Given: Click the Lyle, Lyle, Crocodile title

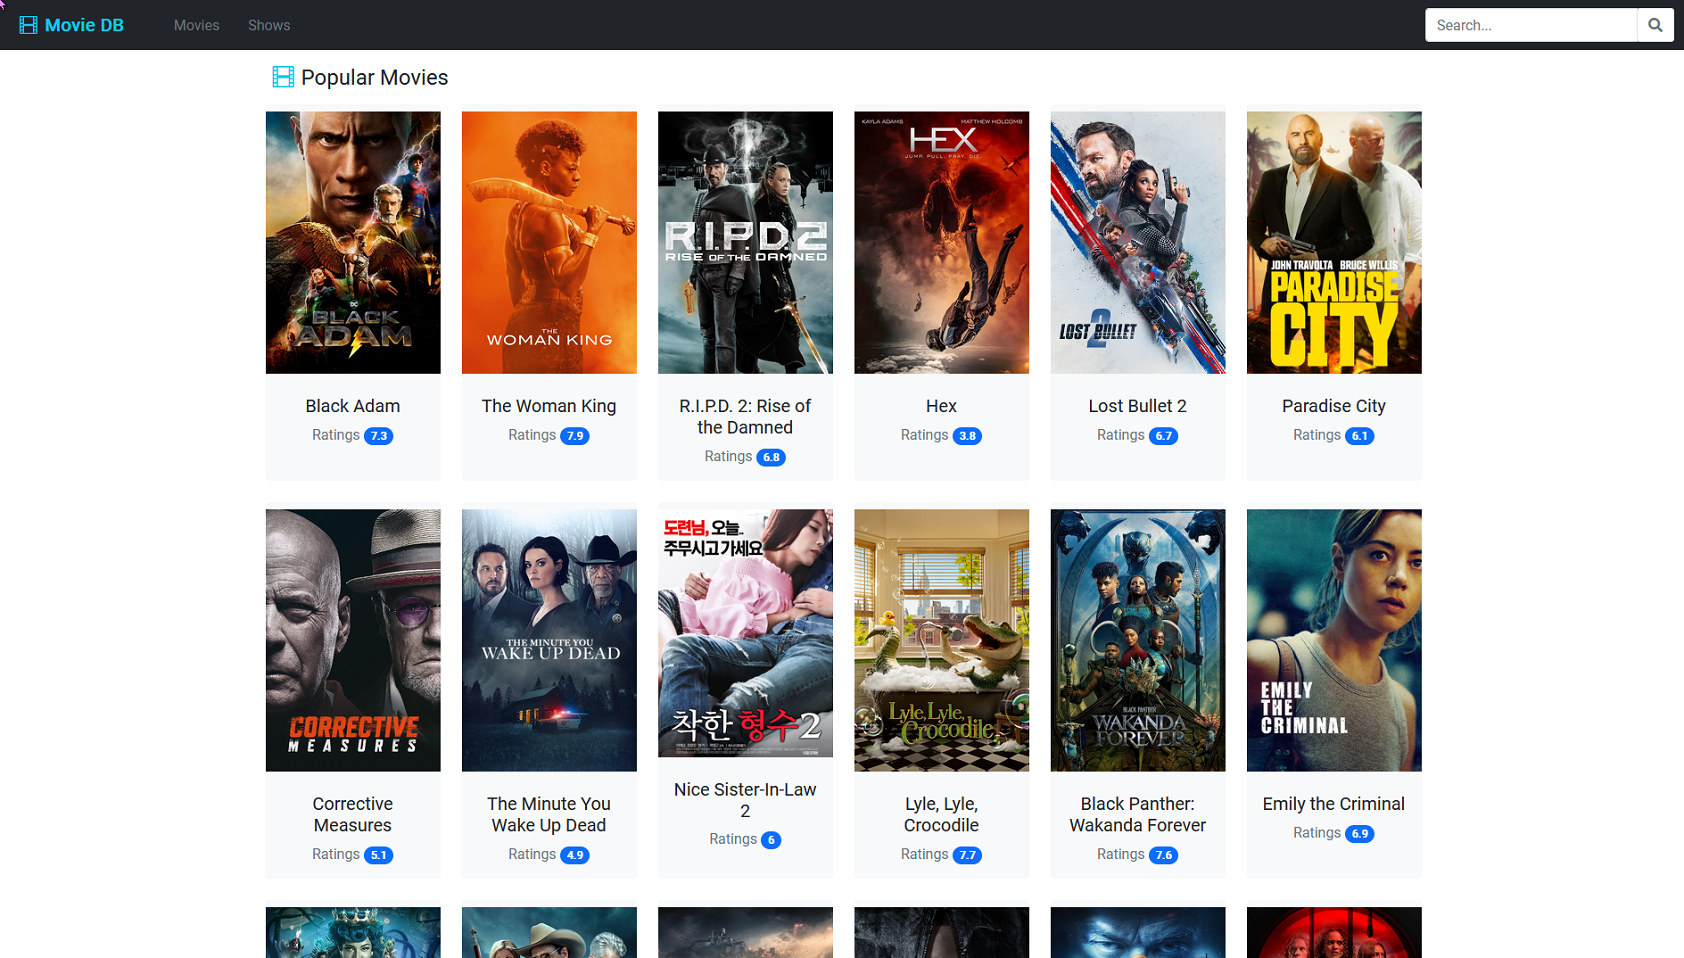Looking at the screenshot, I should tap(941, 815).
